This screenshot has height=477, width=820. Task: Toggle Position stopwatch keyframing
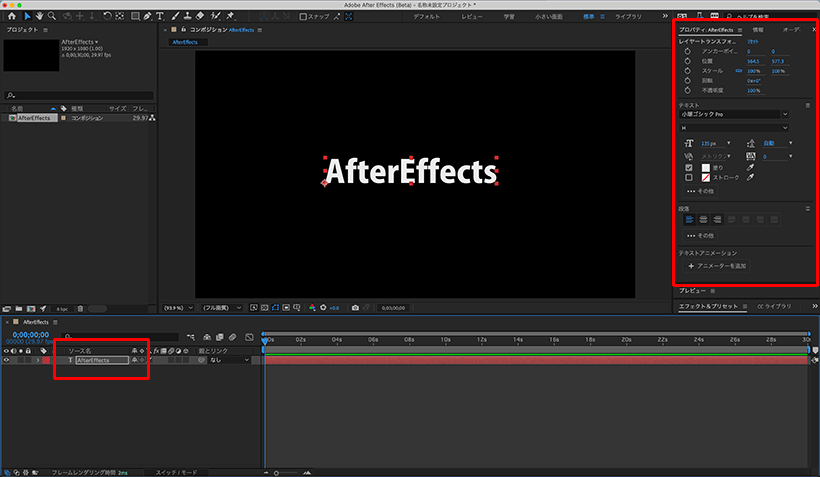tap(688, 61)
